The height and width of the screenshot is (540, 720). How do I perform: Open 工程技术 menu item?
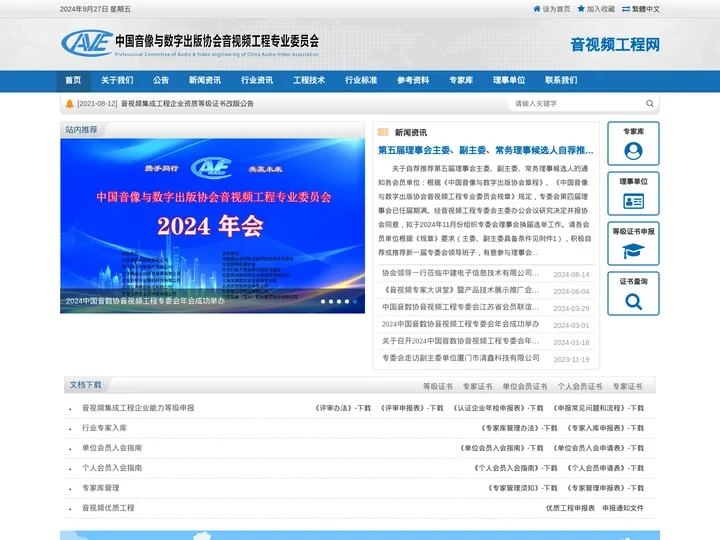[x=309, y=80]
